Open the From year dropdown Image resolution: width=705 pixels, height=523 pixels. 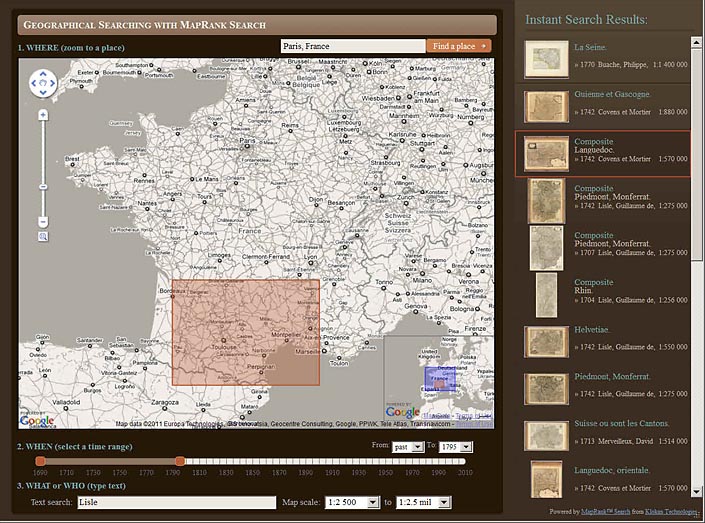point(407,446)
